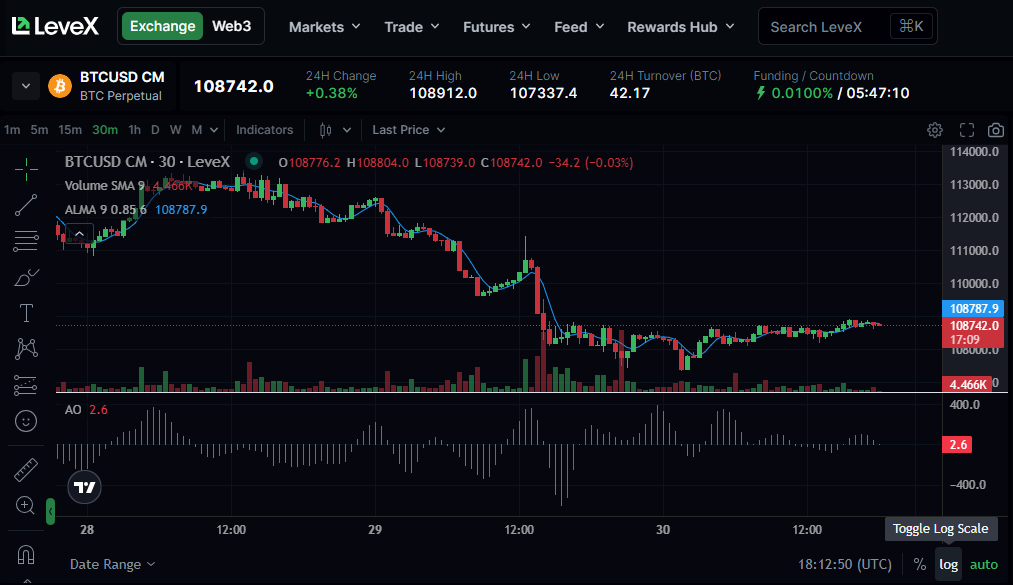Click the +0.38% 24H change value

pyautogui.click(x=331, y=93)
